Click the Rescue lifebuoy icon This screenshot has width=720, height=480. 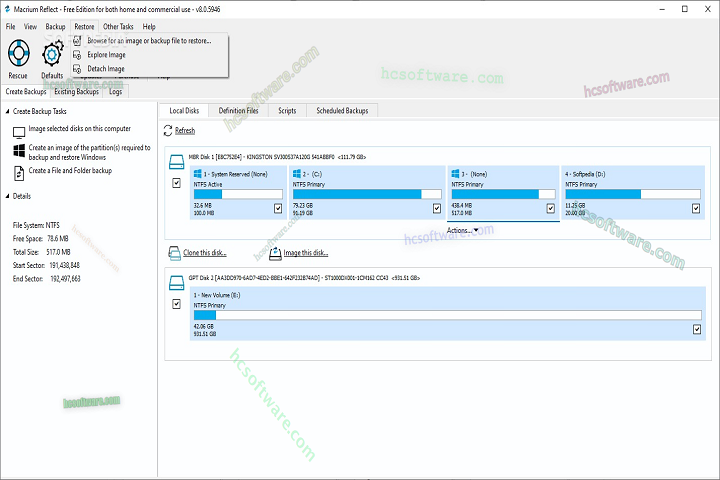[x=19, y=53]
